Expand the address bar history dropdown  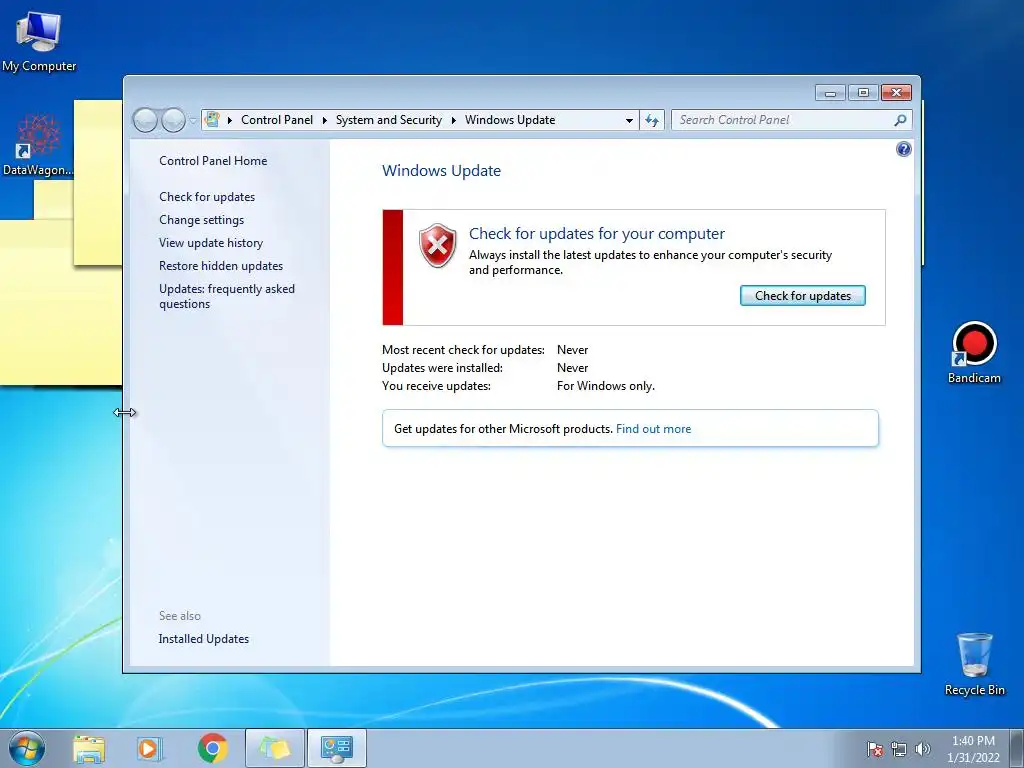(x=629, y=120)
